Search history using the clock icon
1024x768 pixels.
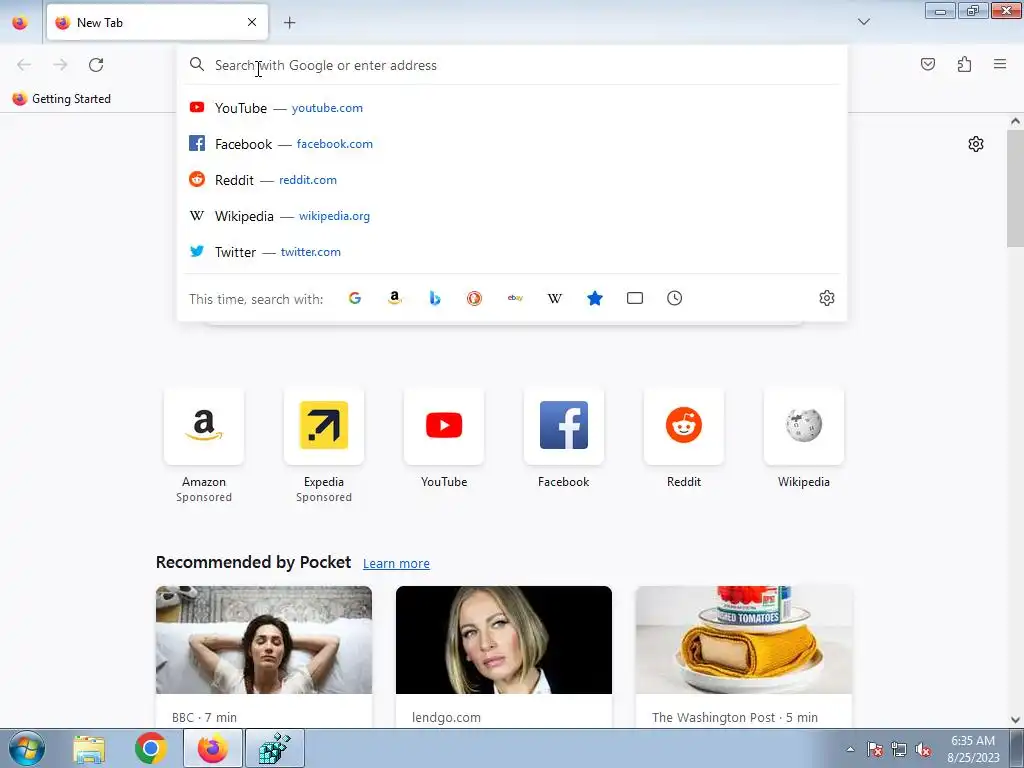click(675, 298)
